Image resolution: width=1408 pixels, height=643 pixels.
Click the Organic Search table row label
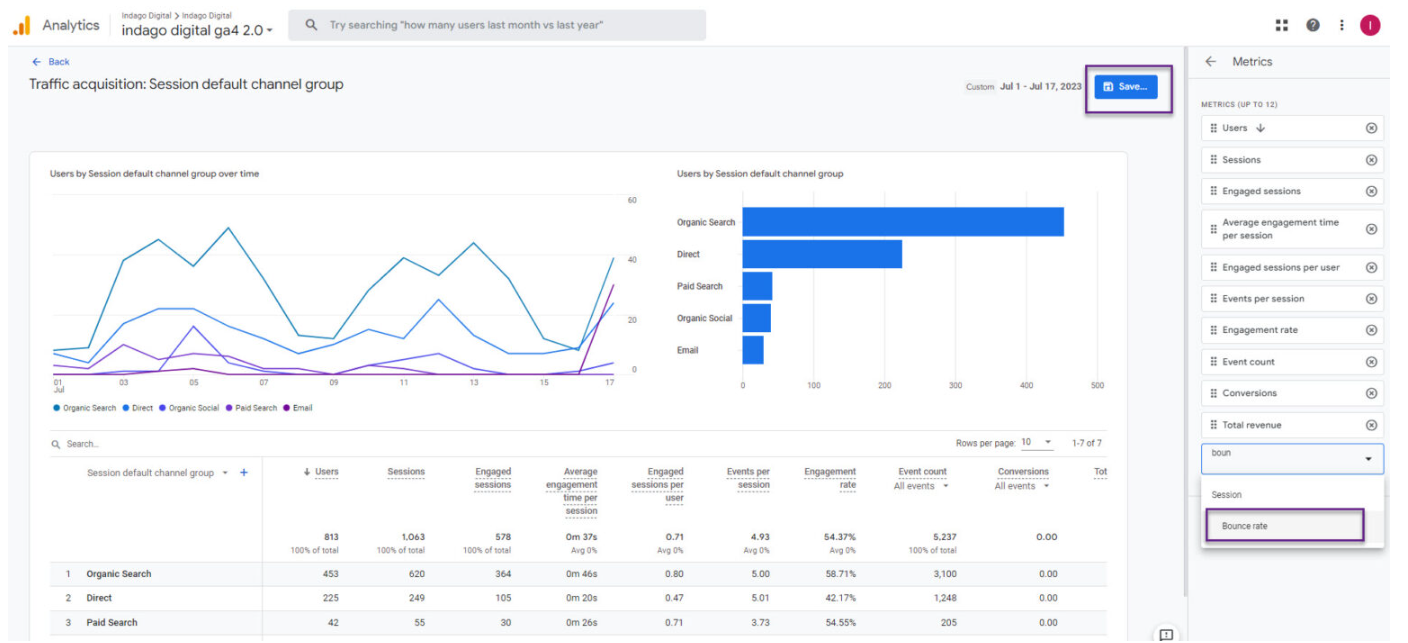[119, 574]
